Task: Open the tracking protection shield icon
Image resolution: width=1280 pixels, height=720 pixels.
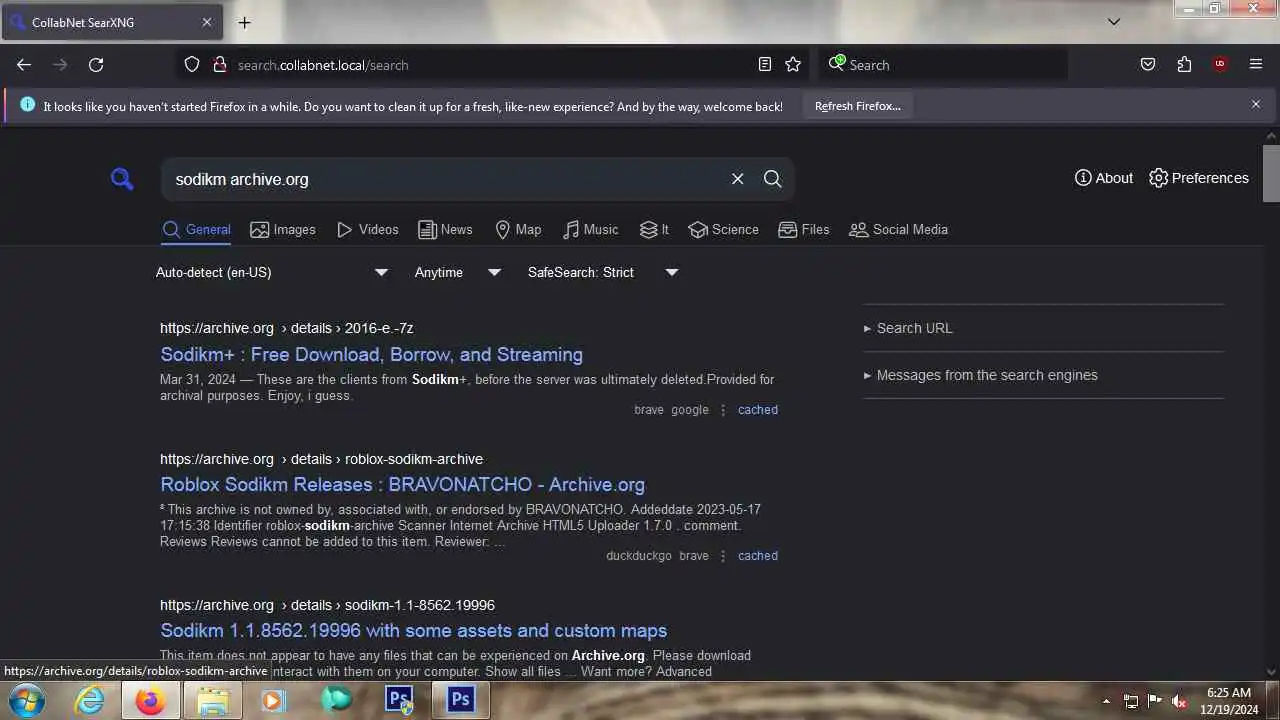Action: tap(192, 65)
